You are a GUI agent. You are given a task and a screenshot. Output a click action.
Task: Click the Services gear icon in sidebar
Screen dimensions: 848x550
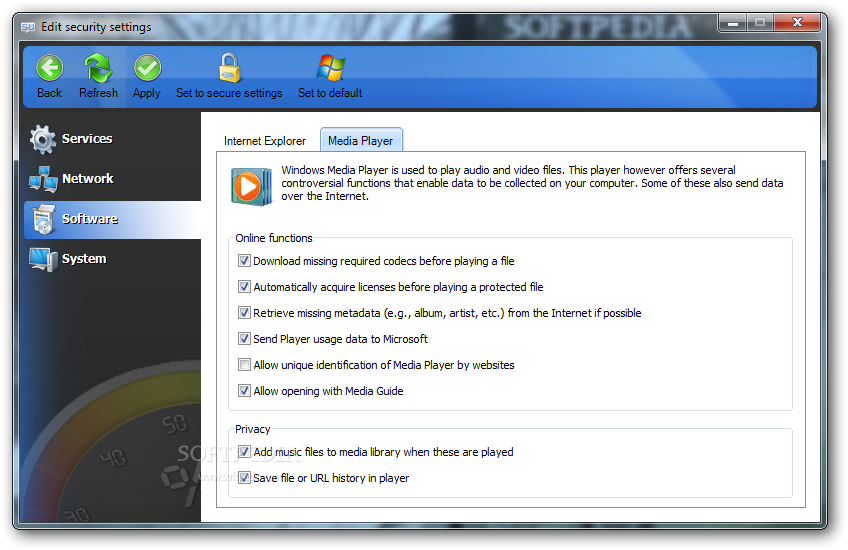[43, 139]
